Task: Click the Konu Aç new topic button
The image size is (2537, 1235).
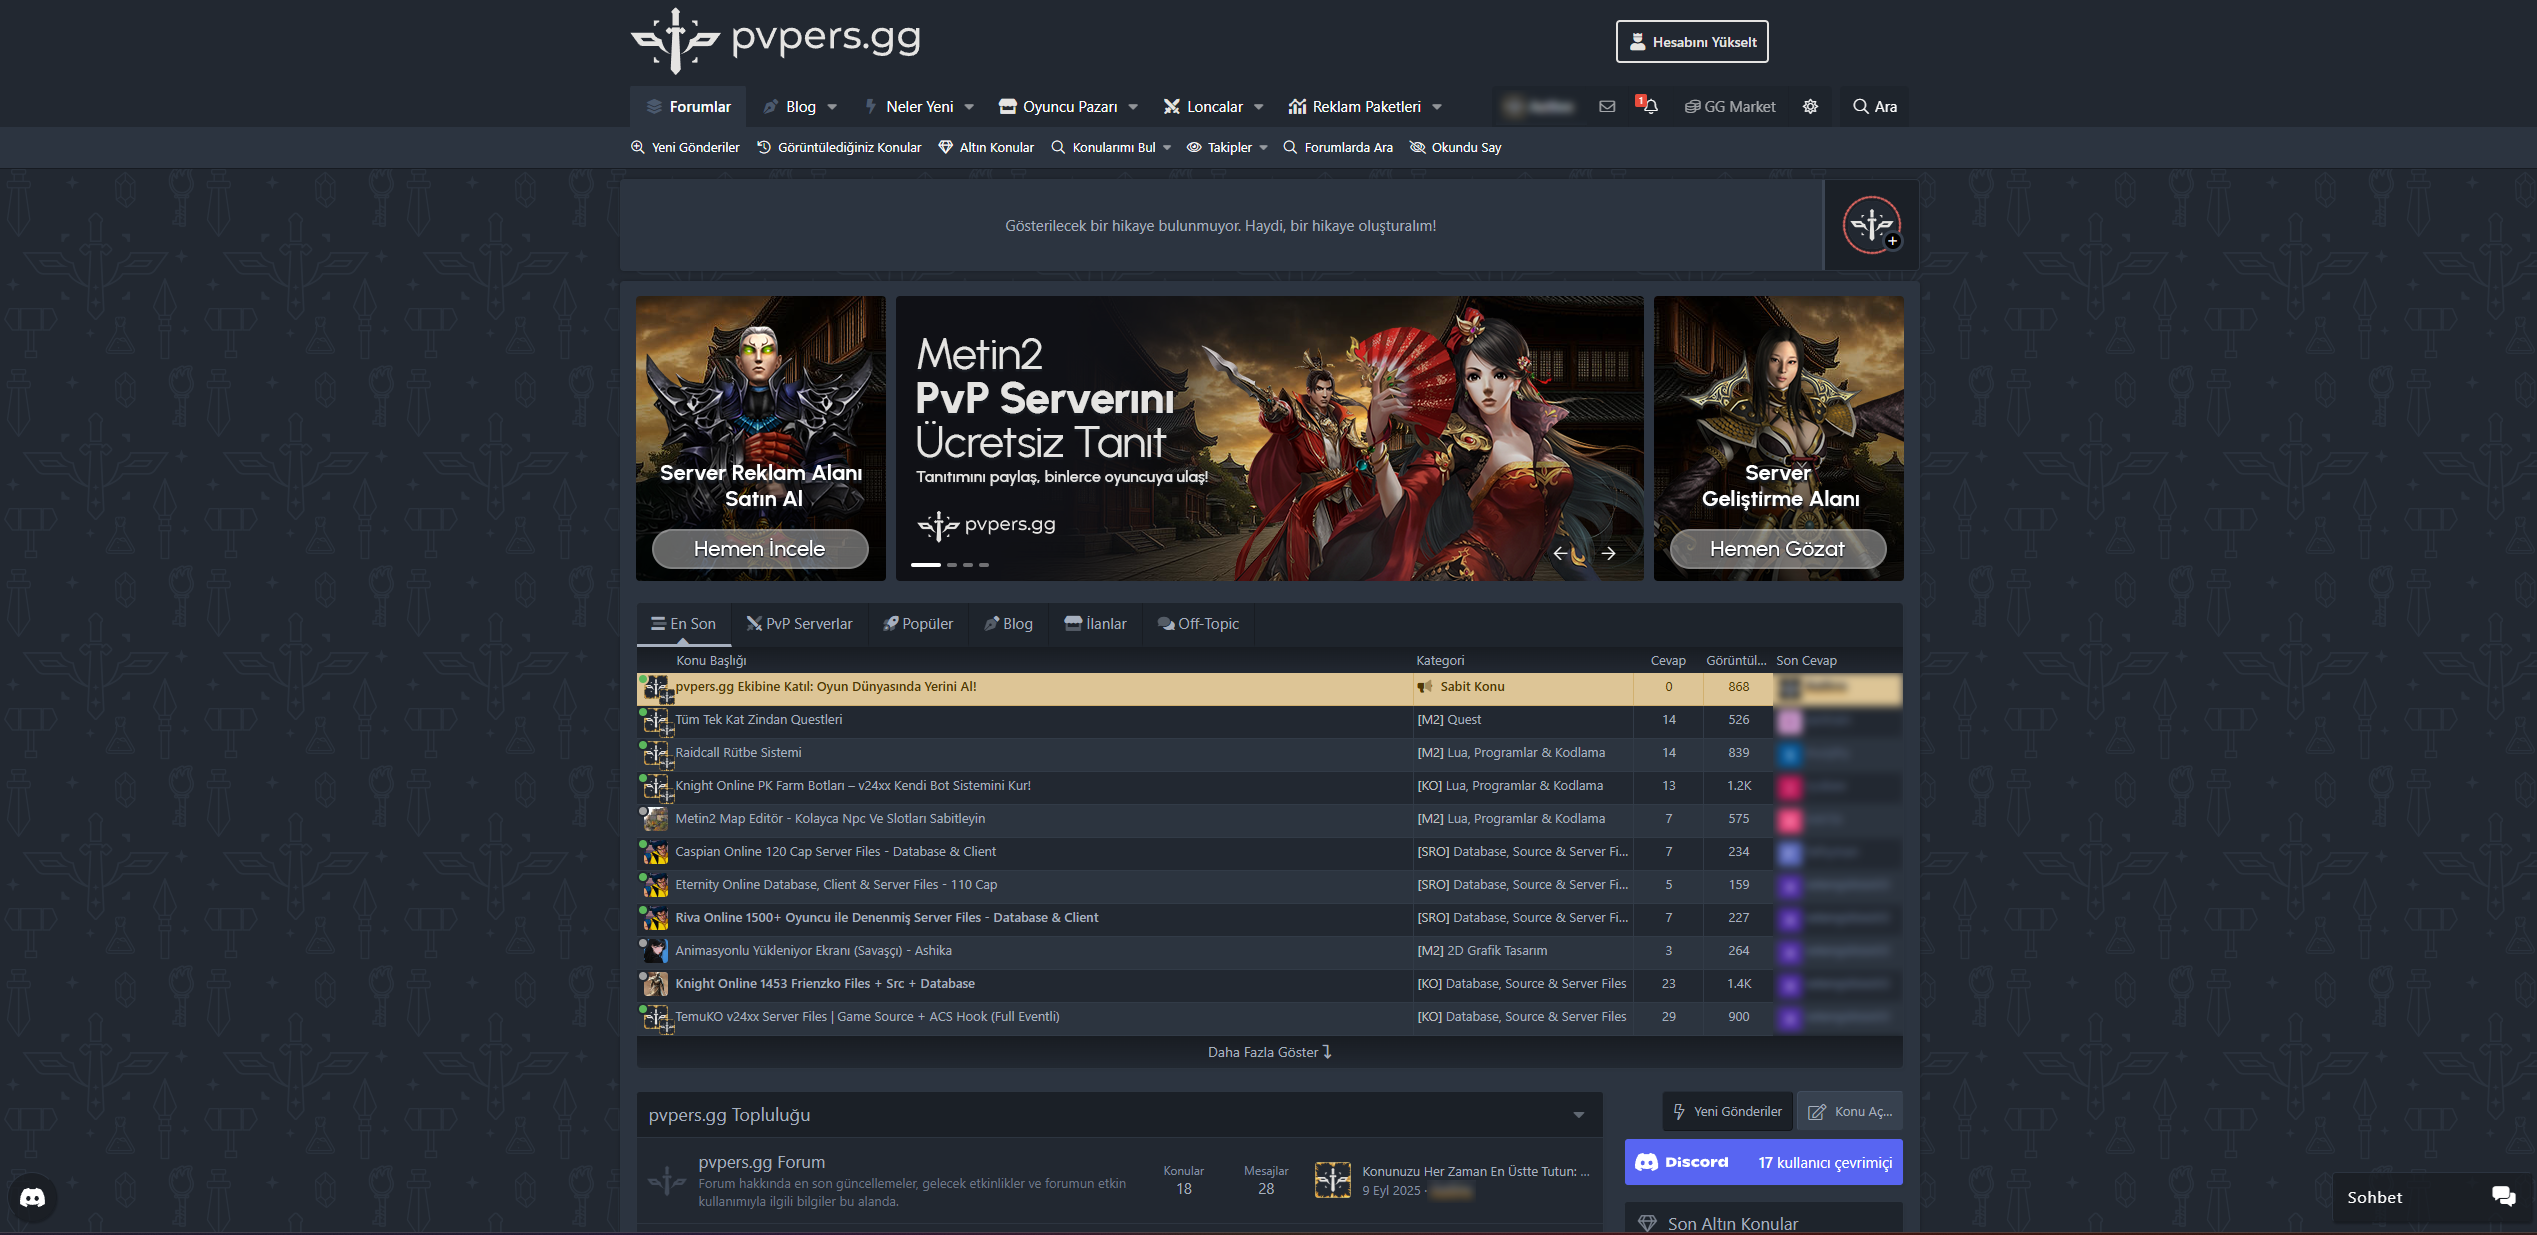Action: pos(1850,1112)
